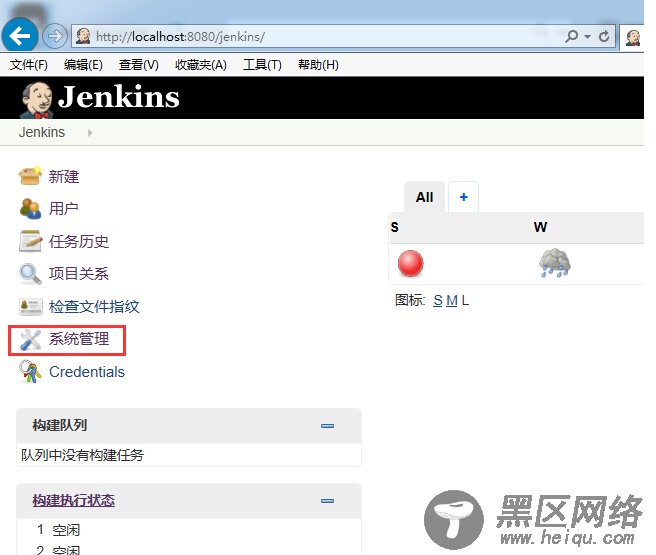656x555 pixels.
Task: Select the All view tab
Action: pos(424,197)
